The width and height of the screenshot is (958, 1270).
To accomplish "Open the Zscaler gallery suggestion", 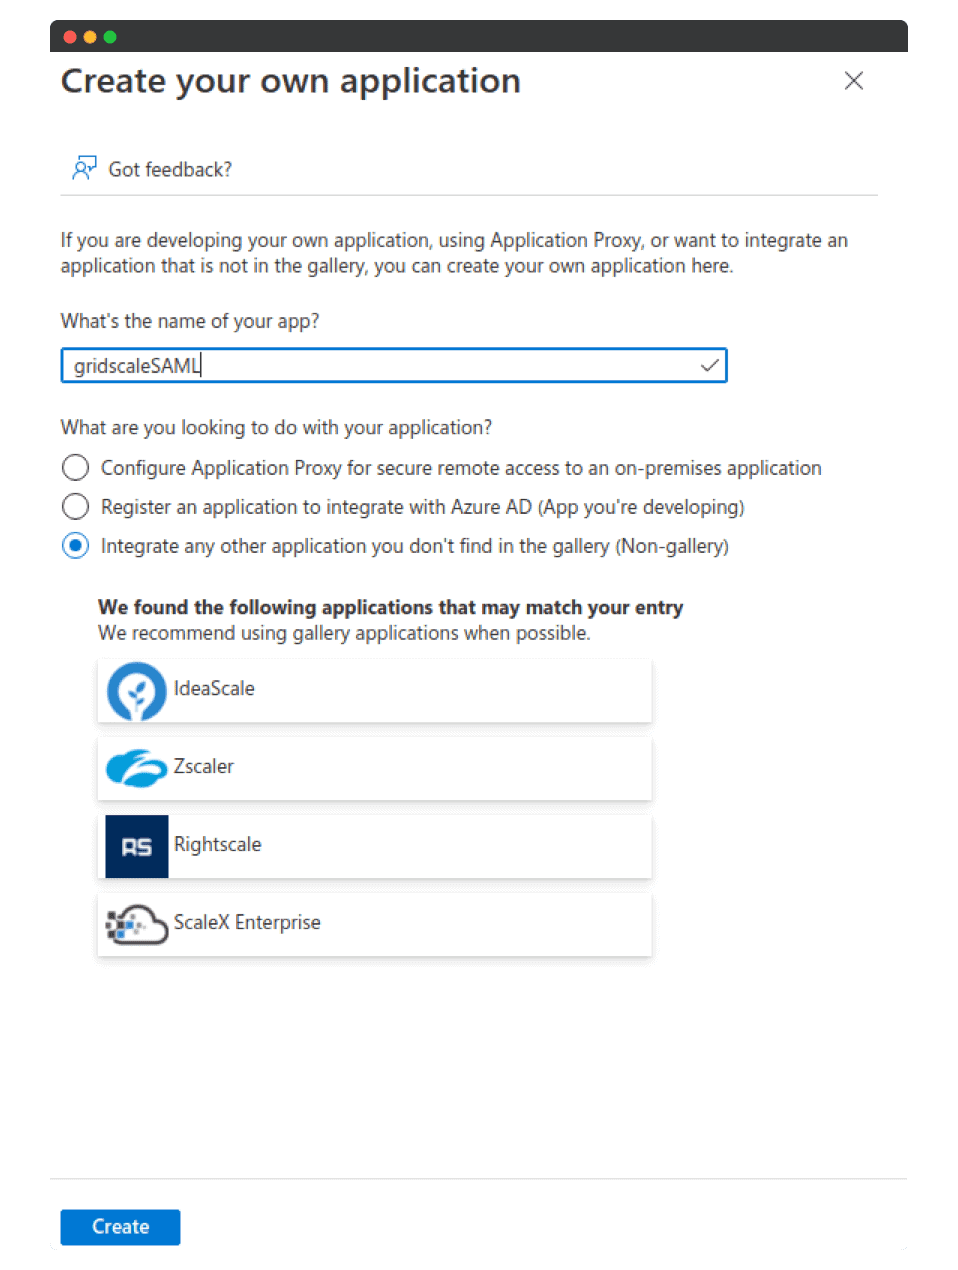I will pyautogui.click(x=375, y=768).
